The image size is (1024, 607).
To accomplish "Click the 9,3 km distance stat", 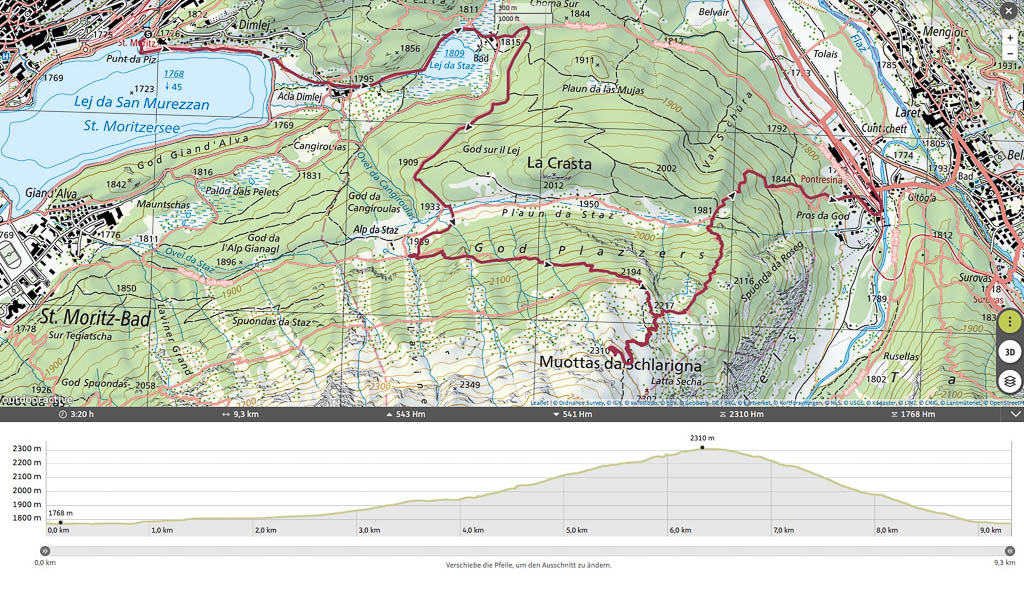I will click(x=240, y=414).
